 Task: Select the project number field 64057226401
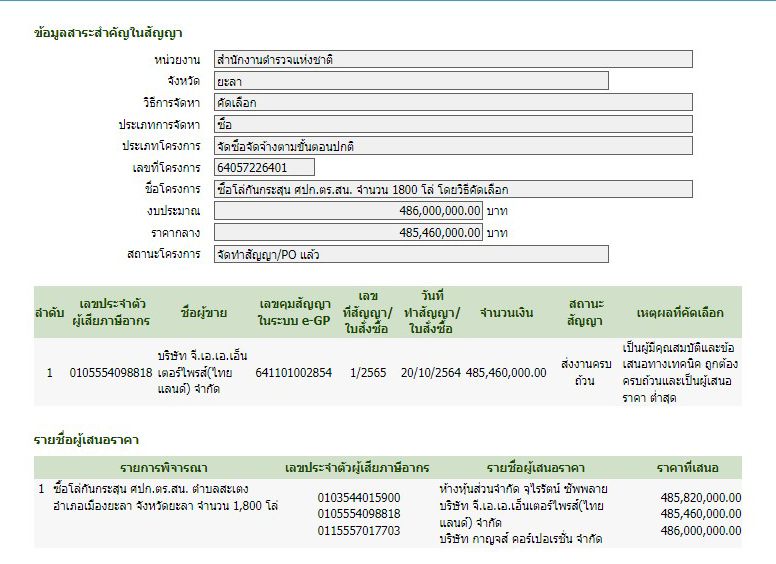pos(264,167)
